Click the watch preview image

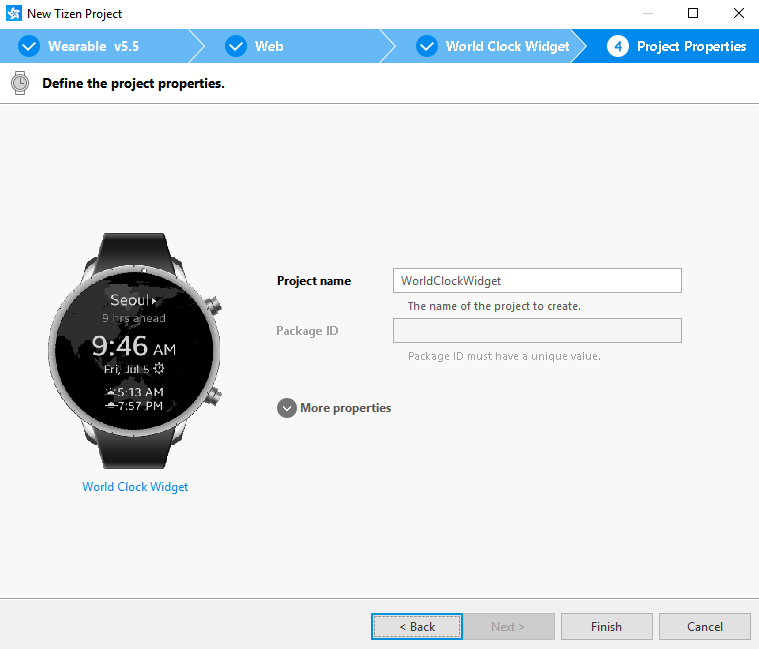(135, 350)
